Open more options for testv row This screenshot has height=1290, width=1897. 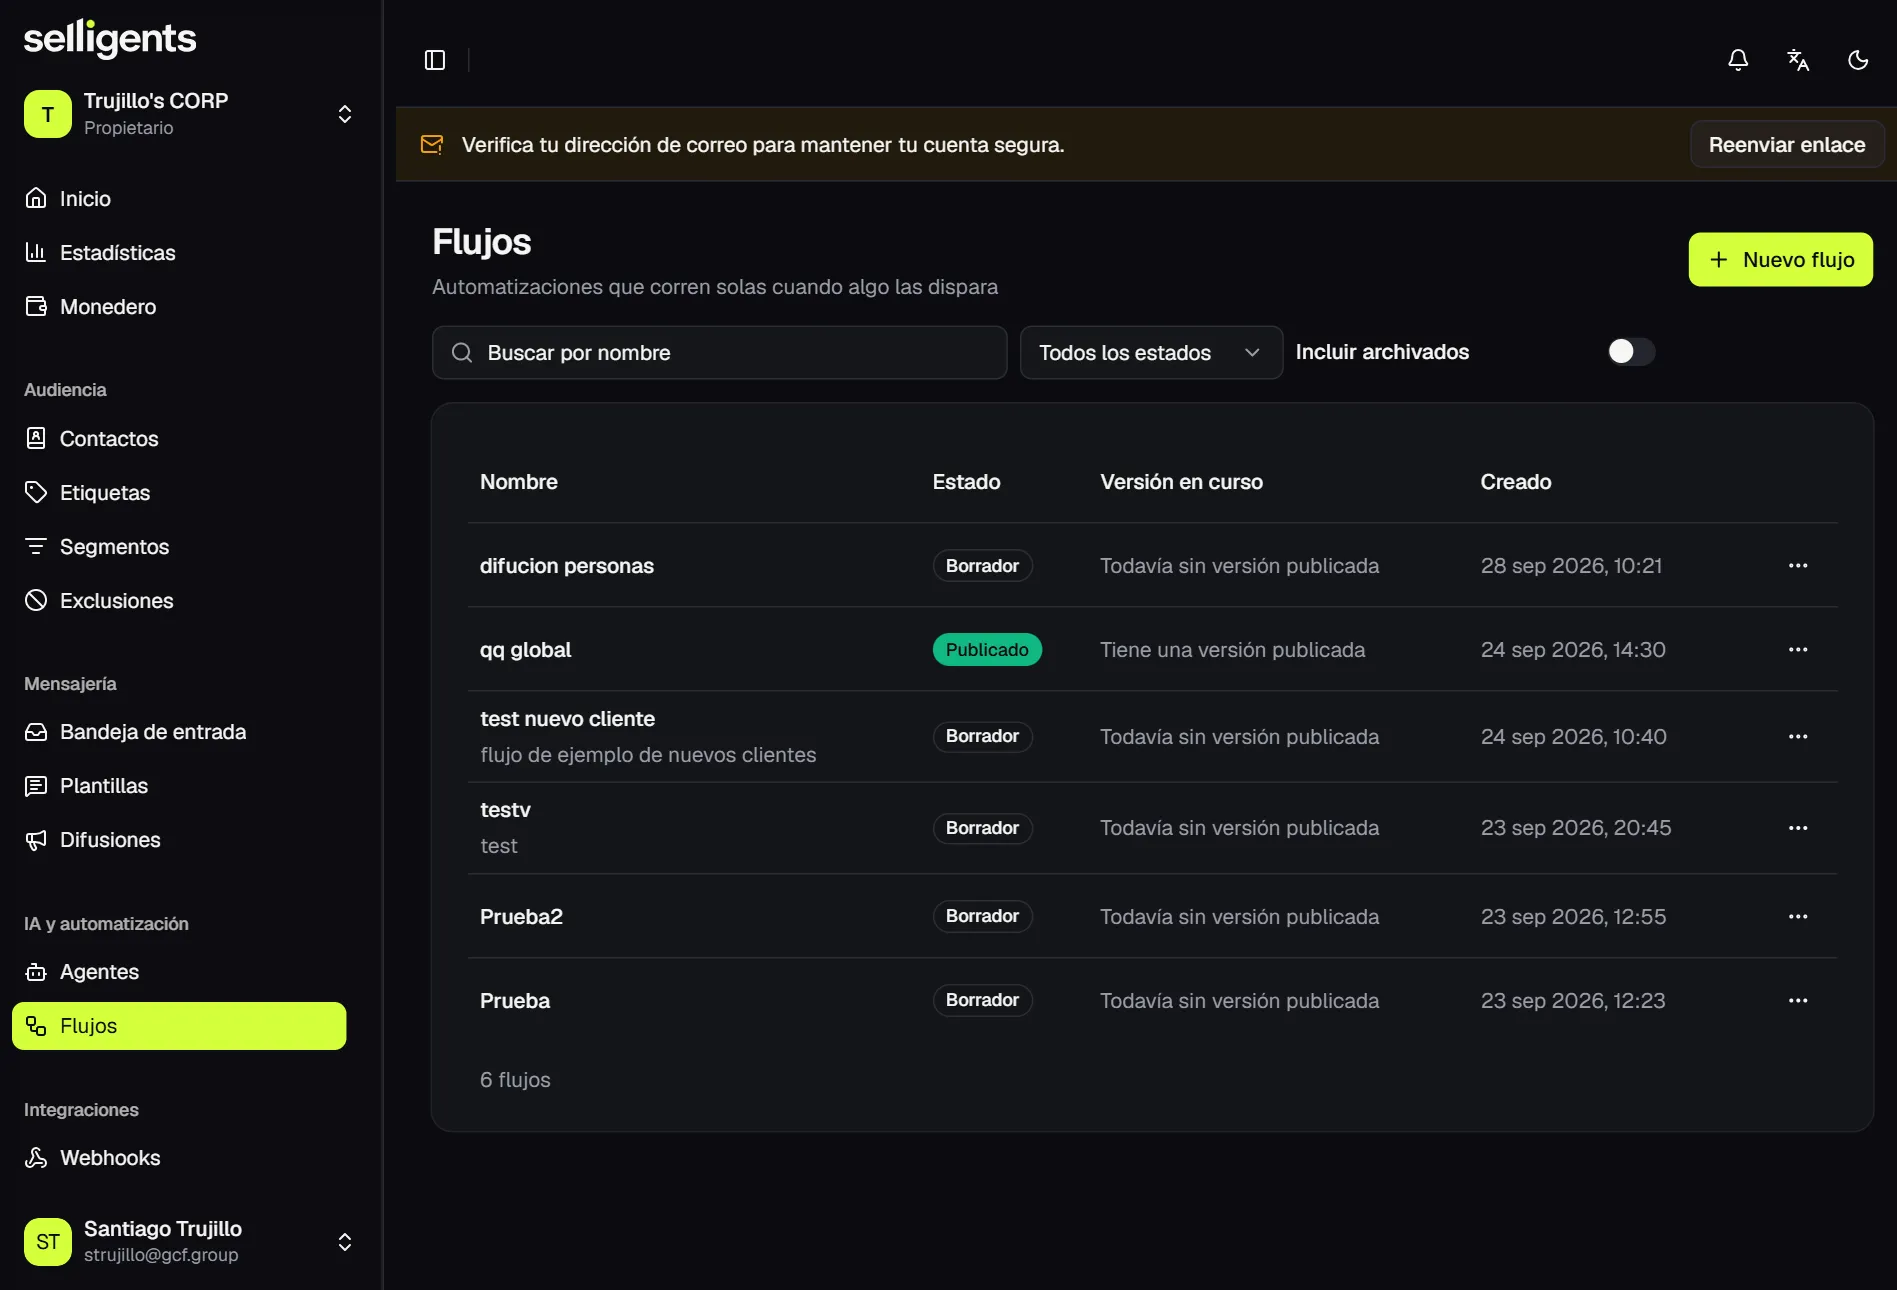(1798, 828)
